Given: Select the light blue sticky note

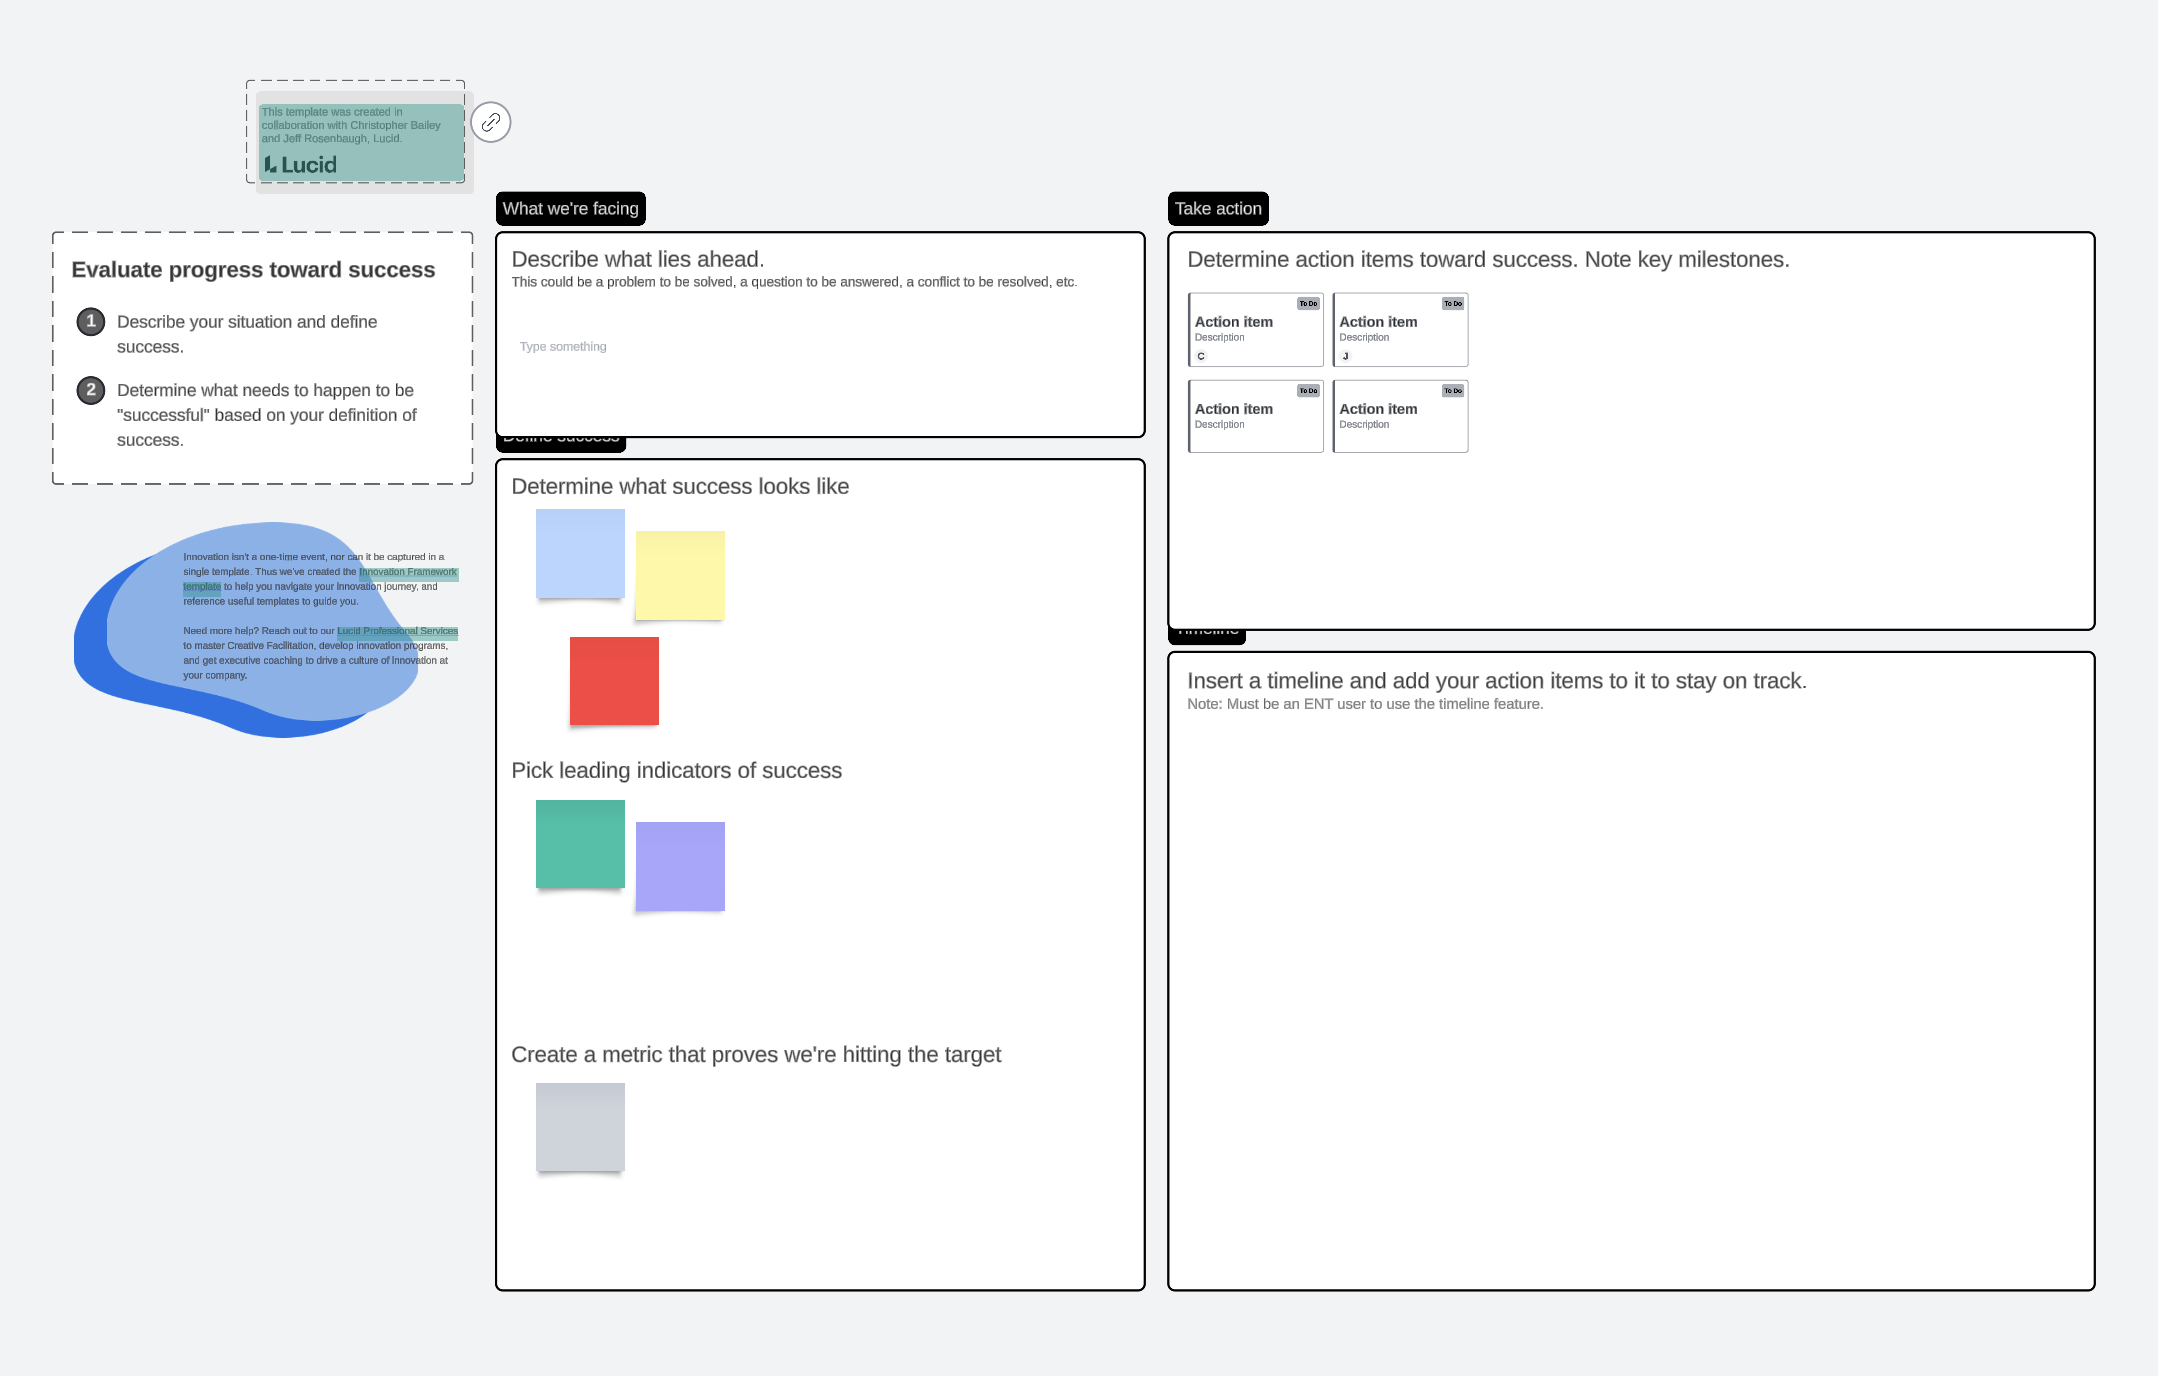Looking at the screenshot, I should [x=580, y=553].
